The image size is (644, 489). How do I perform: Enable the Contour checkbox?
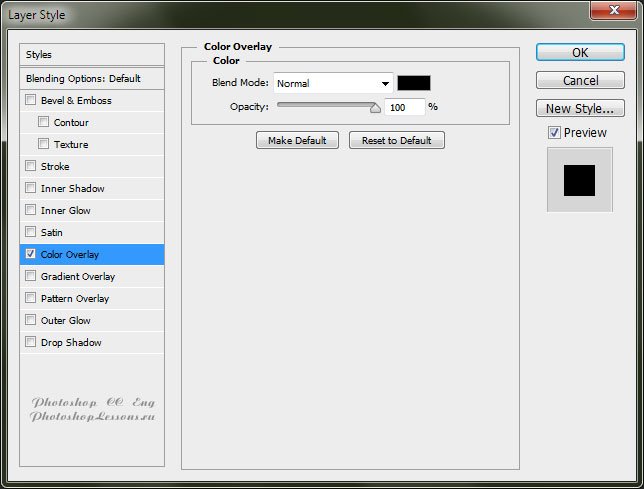coord(45,122)
